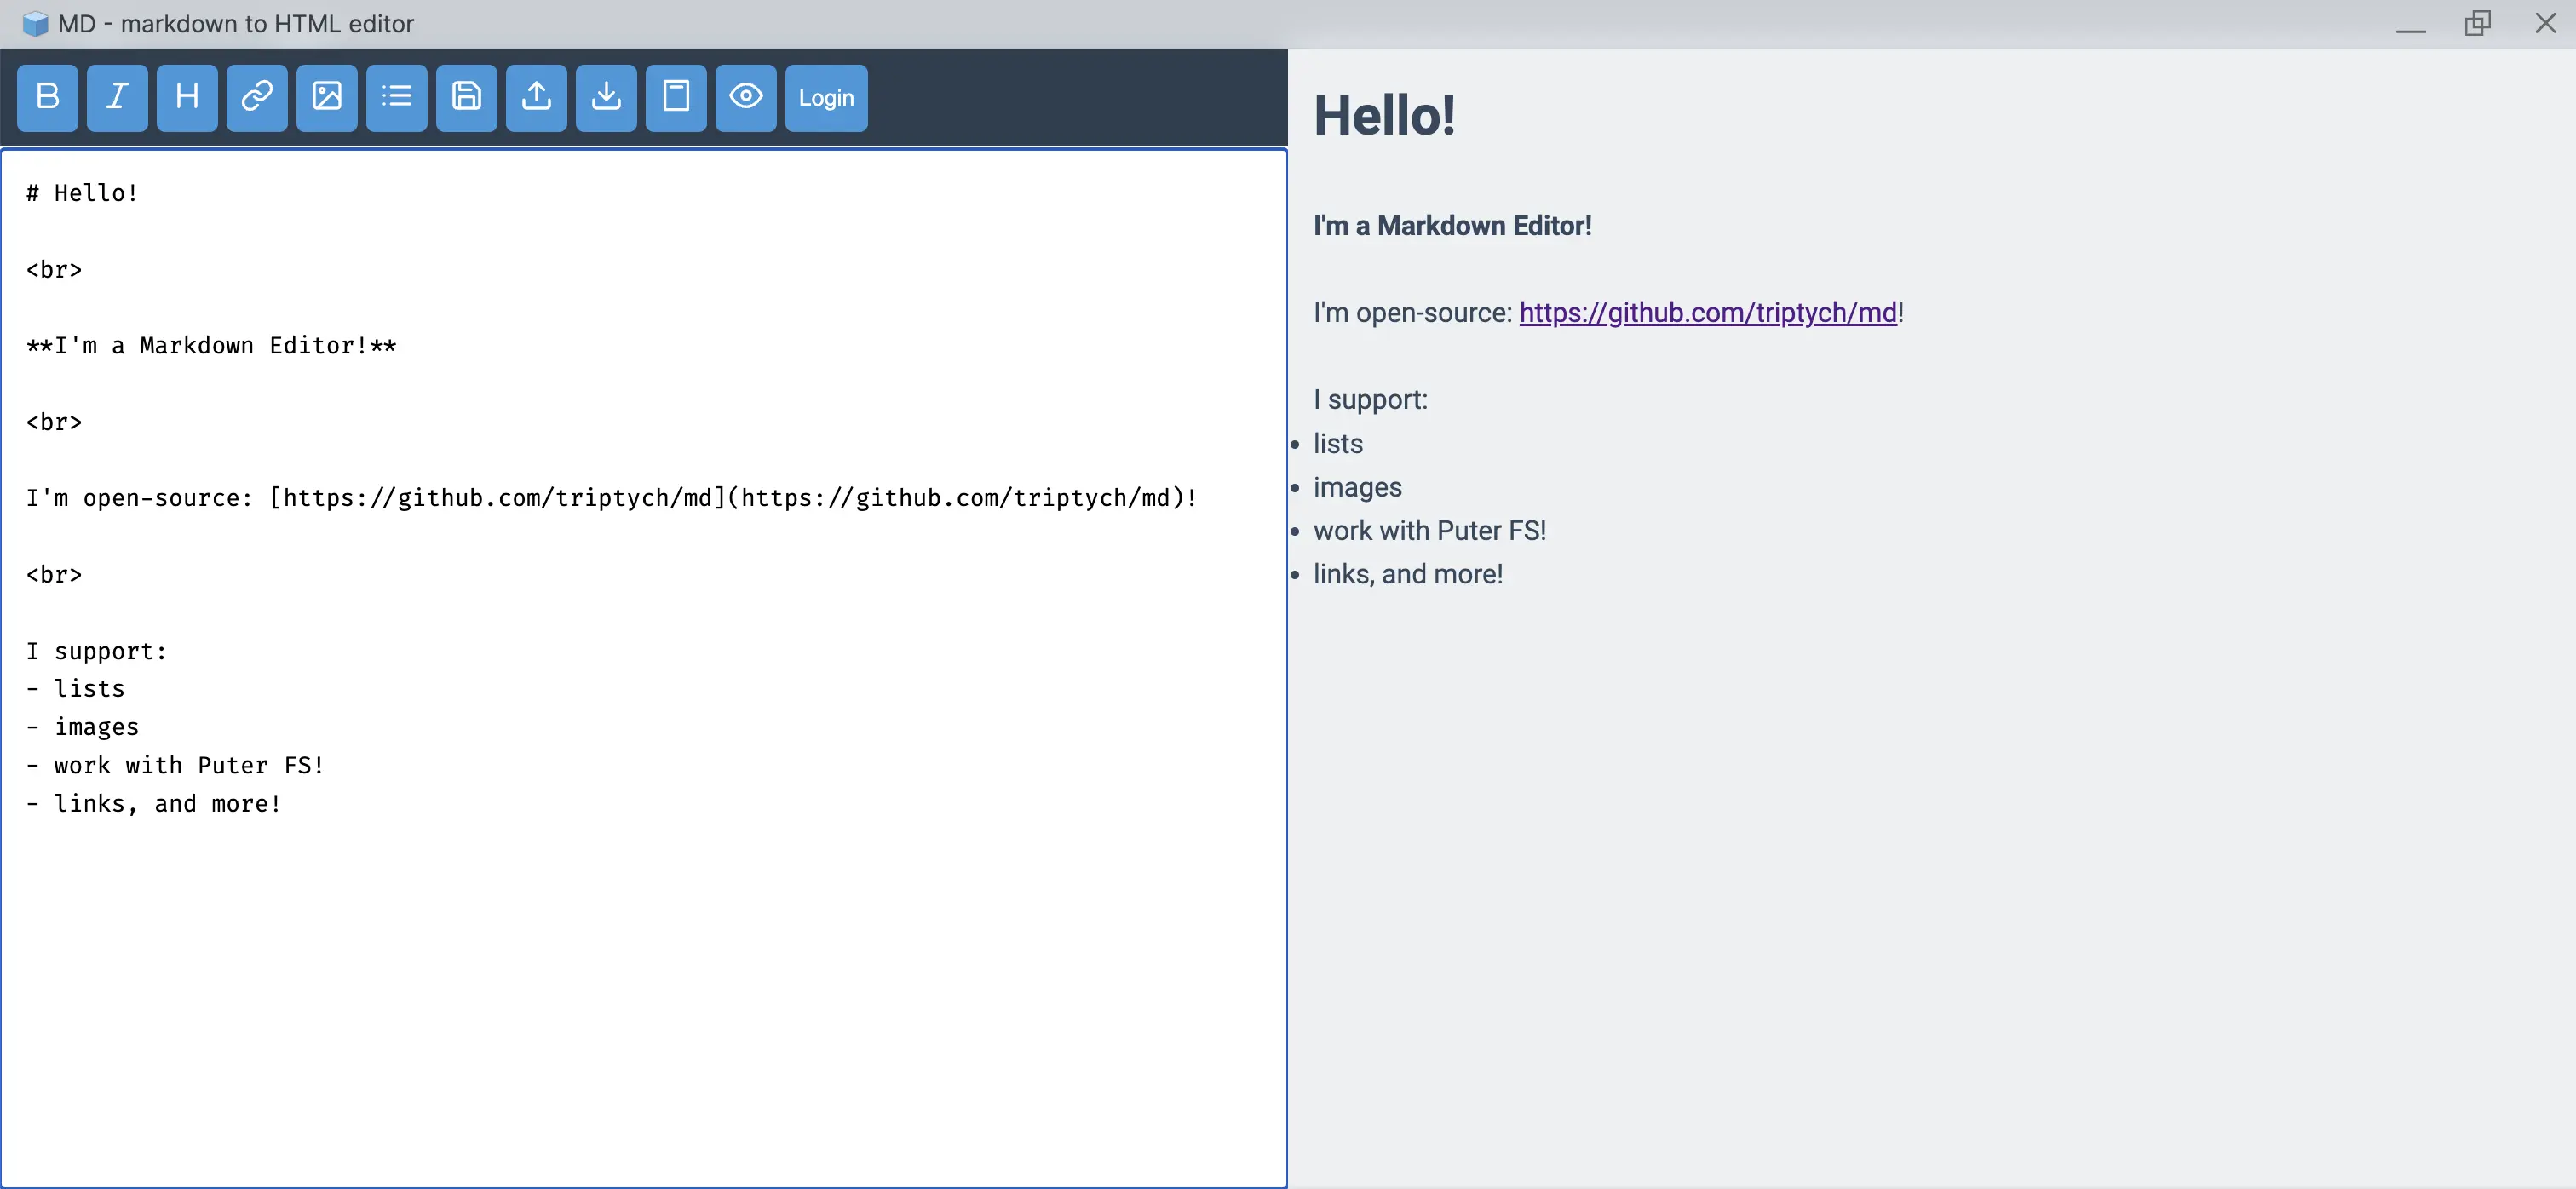Click the download arrow icon in toolbar
Screen dimensions: 2576x1189
click(x=606, y=97)
